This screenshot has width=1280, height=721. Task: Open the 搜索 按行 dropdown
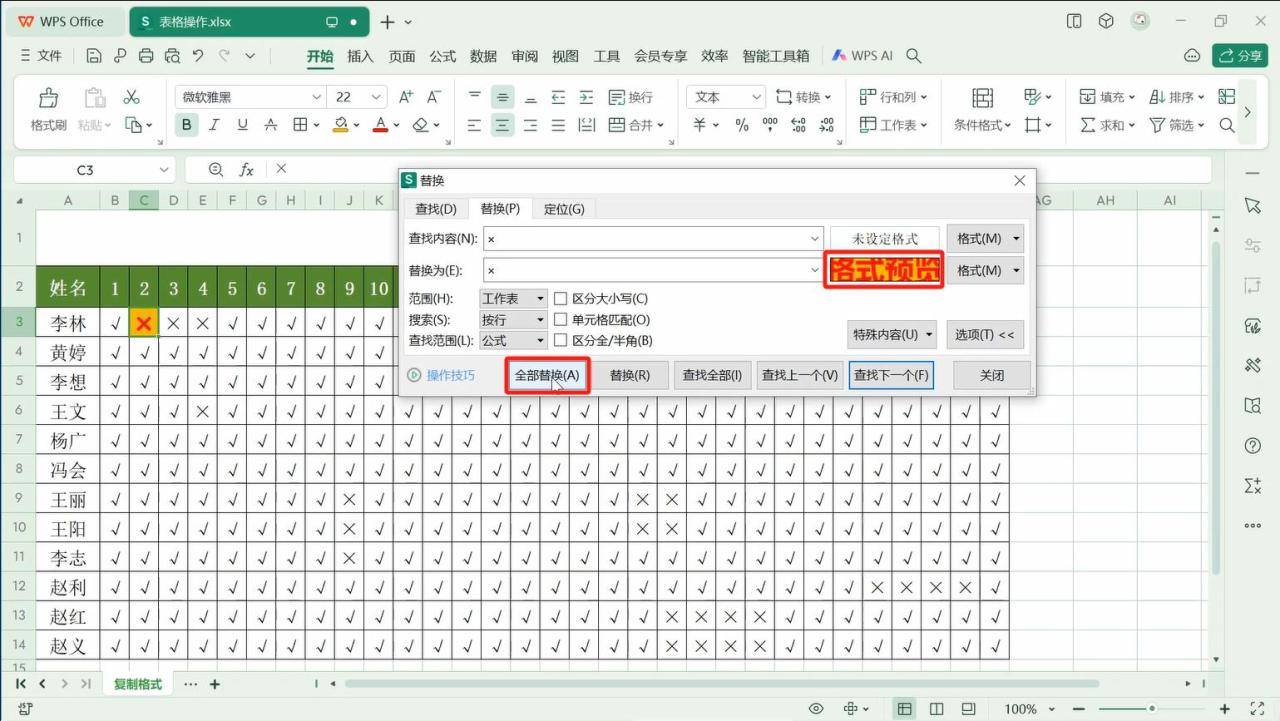click(514, 319)
